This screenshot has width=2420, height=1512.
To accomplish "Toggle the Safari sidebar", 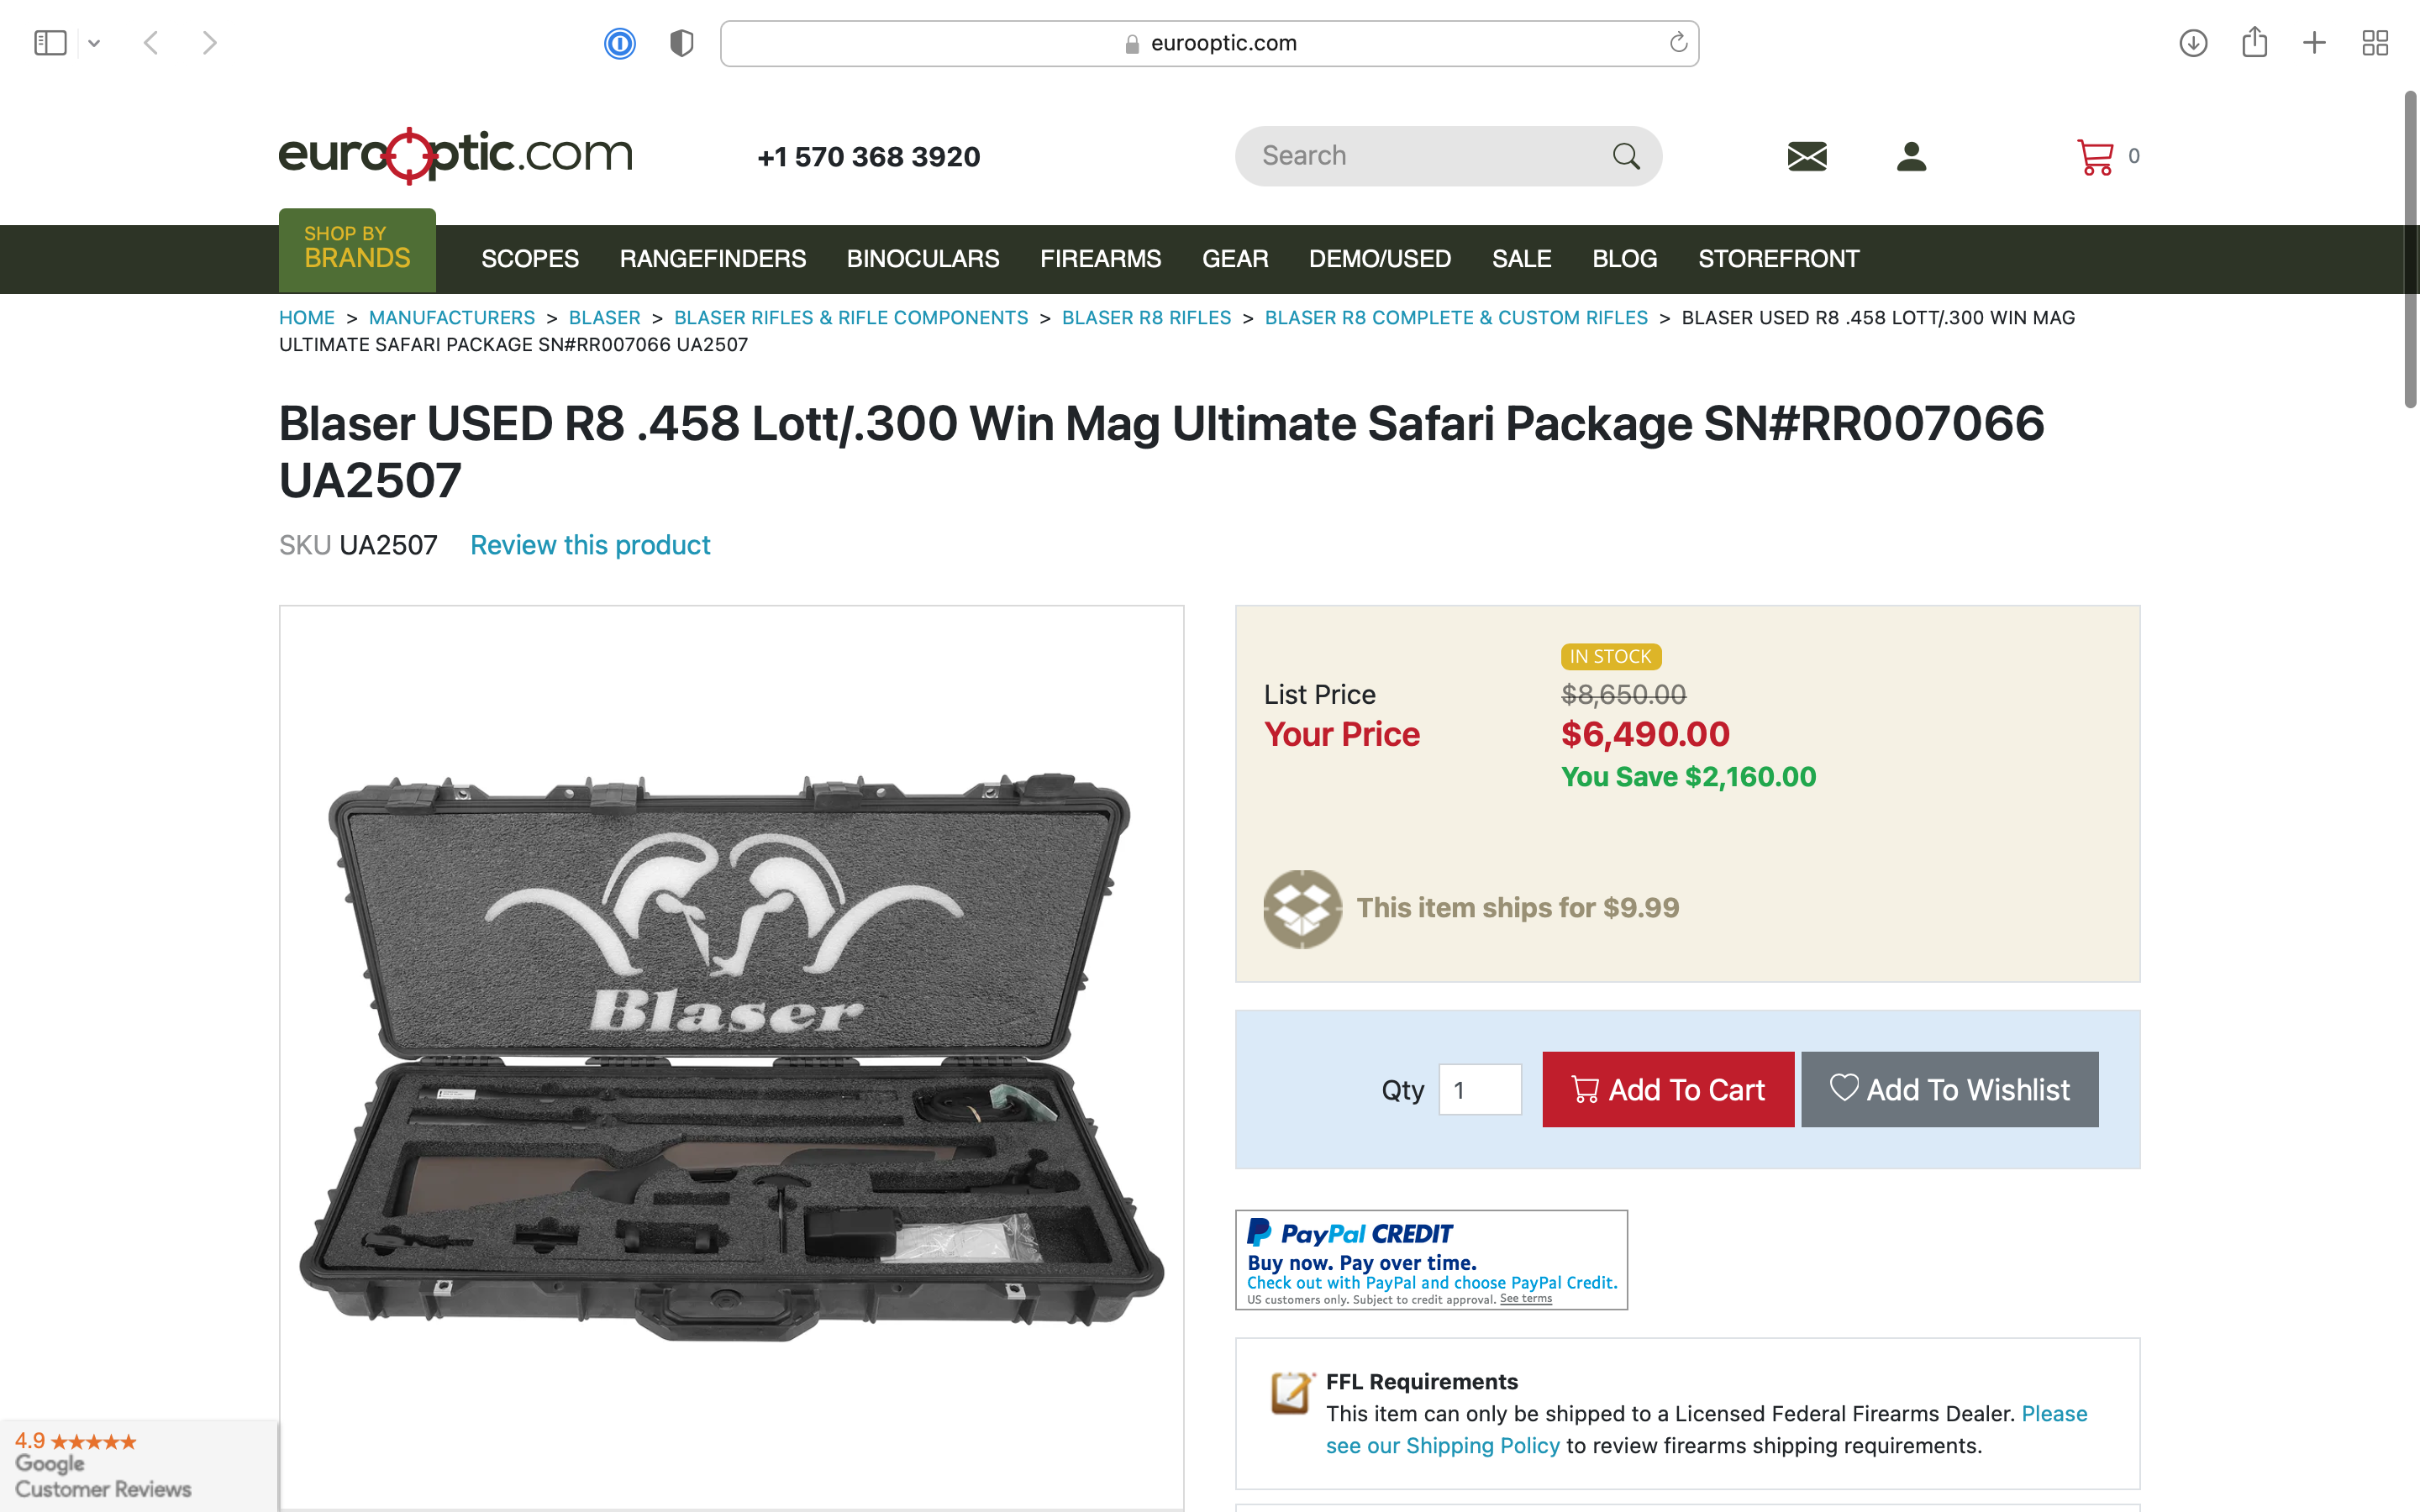I will pyautogui.click(x=50, y=43).
